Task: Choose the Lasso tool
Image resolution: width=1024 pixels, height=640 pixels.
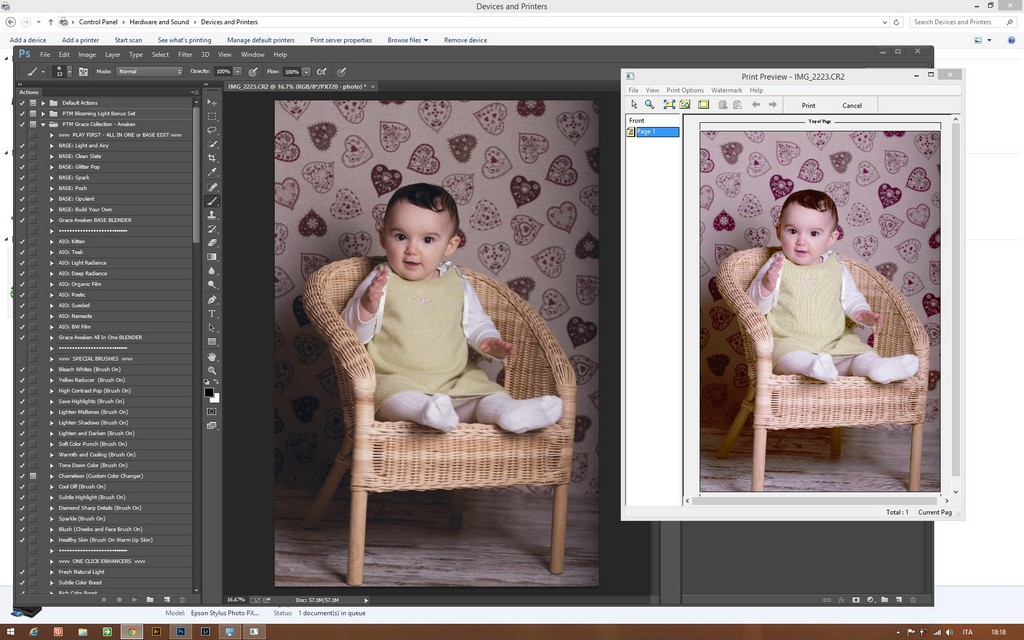Action: (x=212, y=130)
